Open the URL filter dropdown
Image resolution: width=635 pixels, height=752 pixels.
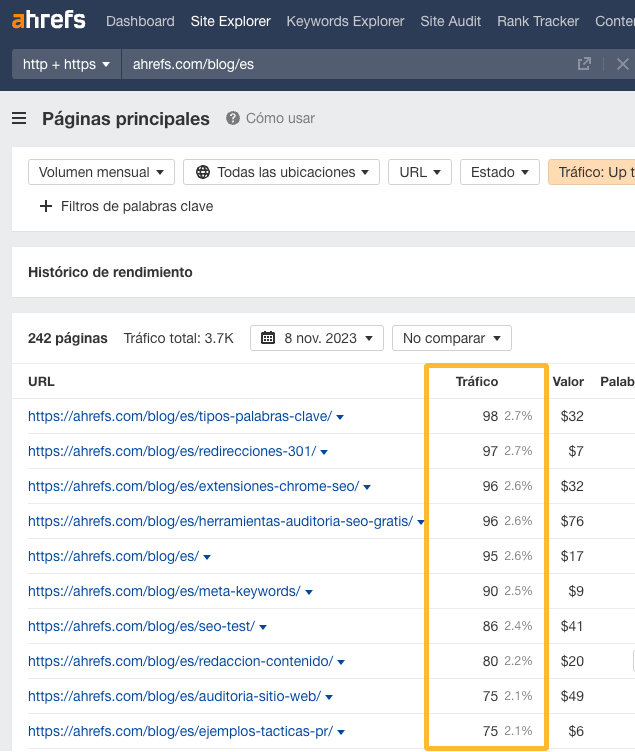pos(420,172)
